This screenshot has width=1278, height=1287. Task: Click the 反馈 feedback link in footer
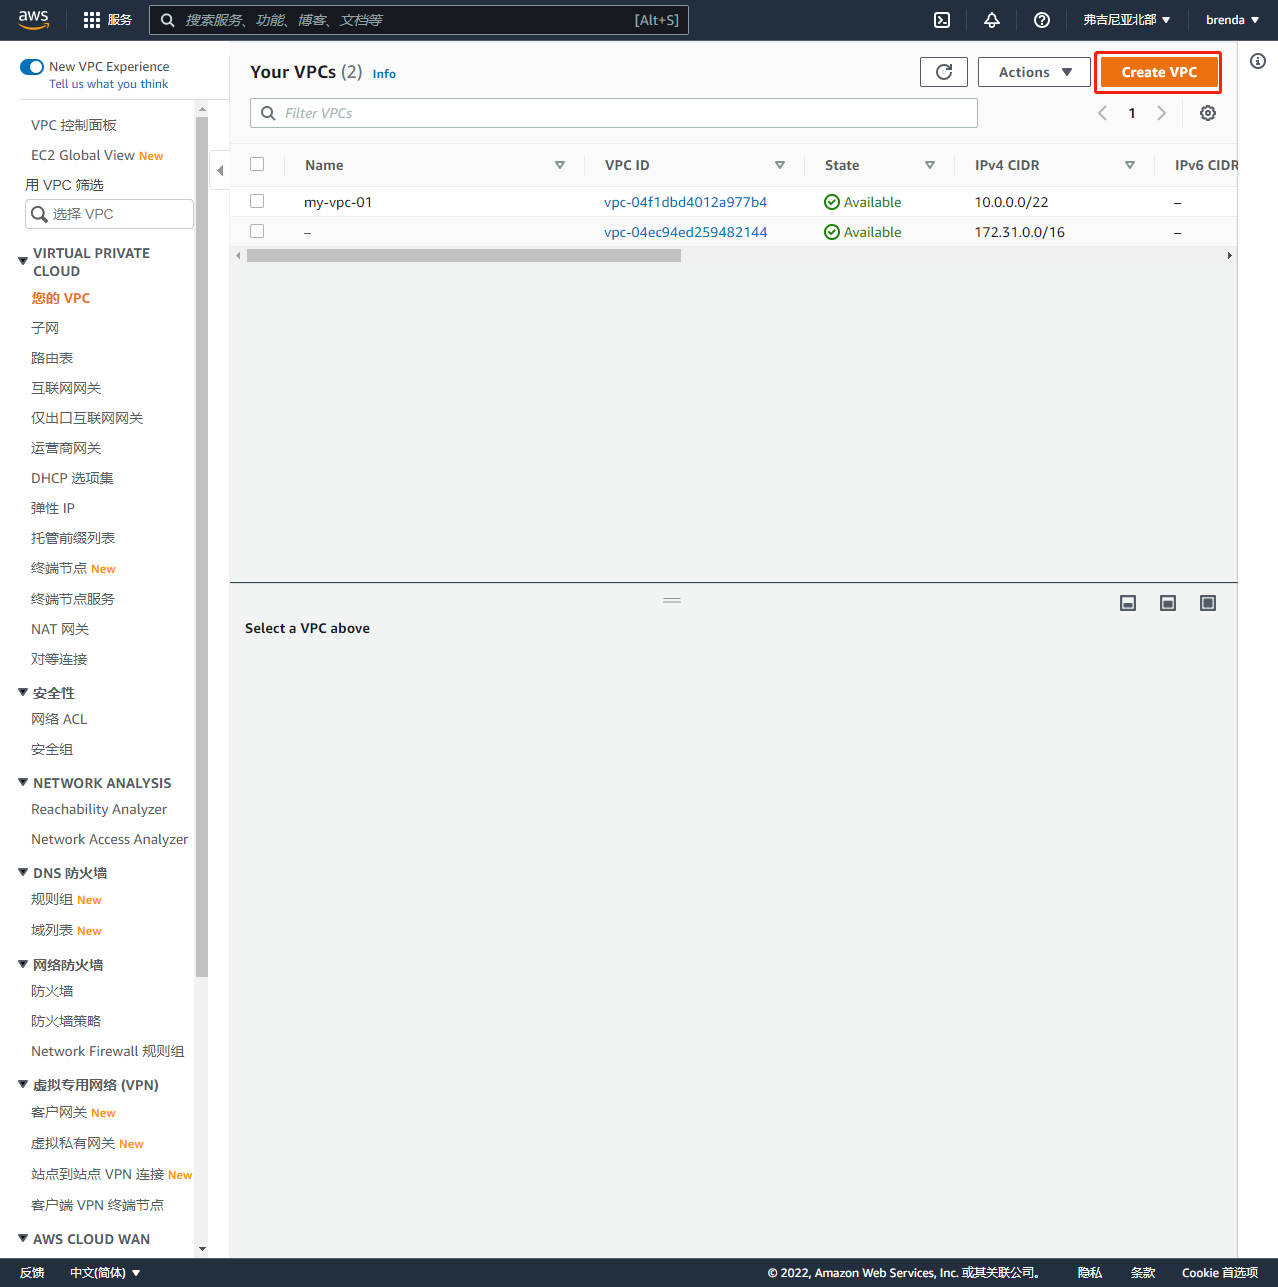click(32, 1273)
